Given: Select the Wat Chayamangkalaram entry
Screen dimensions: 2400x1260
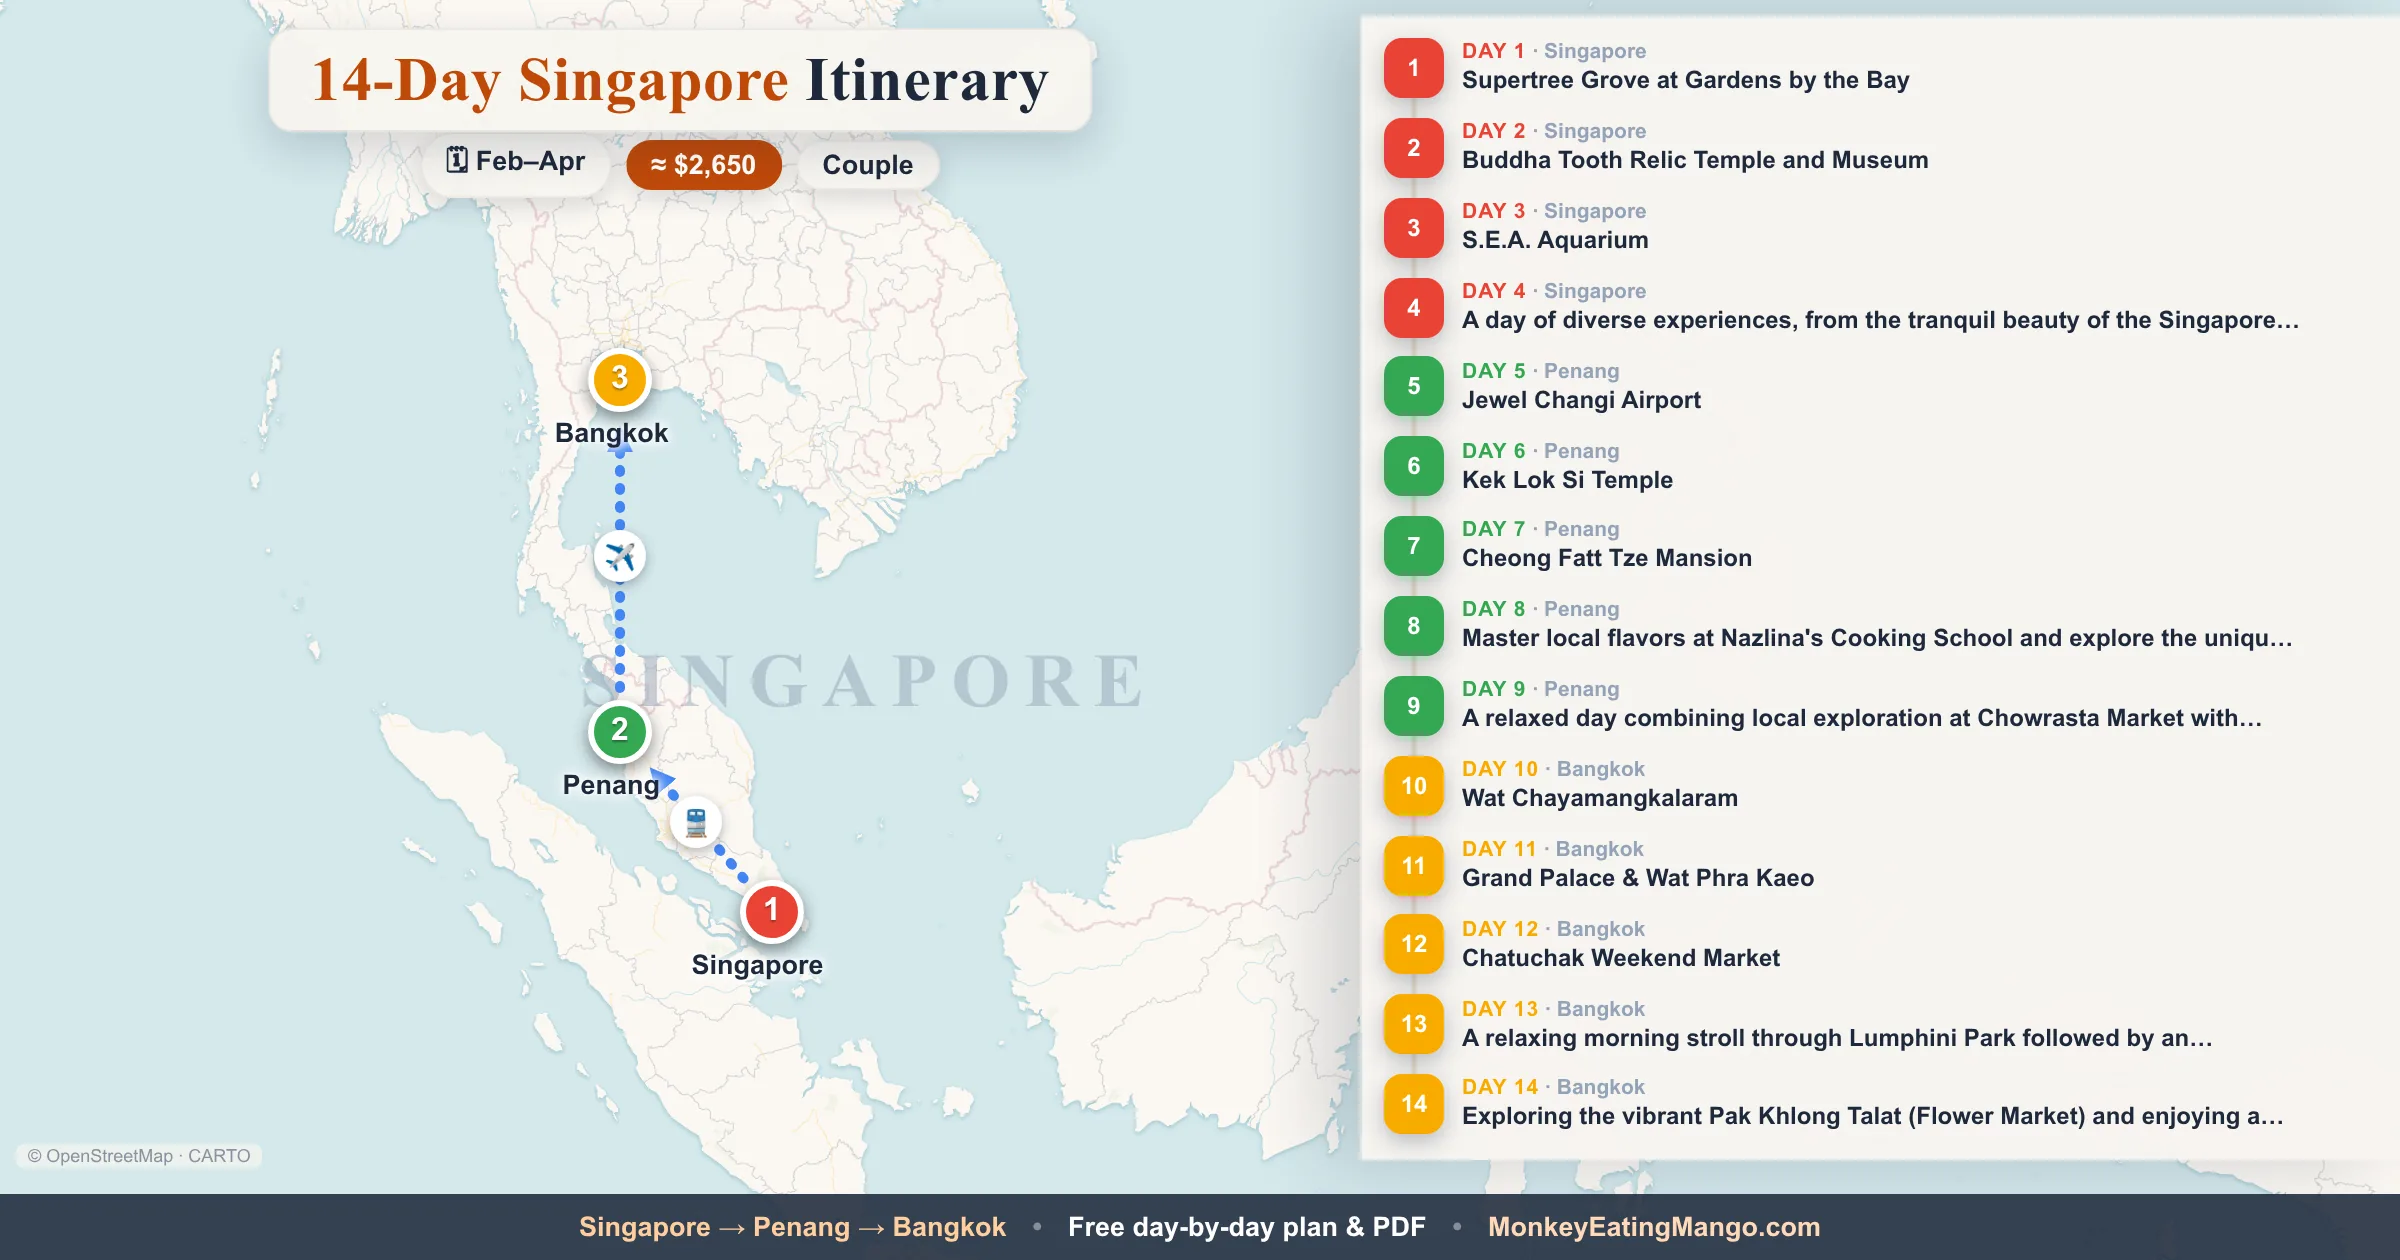Looking at the screenshot, I should click(x=1600, y=798).
